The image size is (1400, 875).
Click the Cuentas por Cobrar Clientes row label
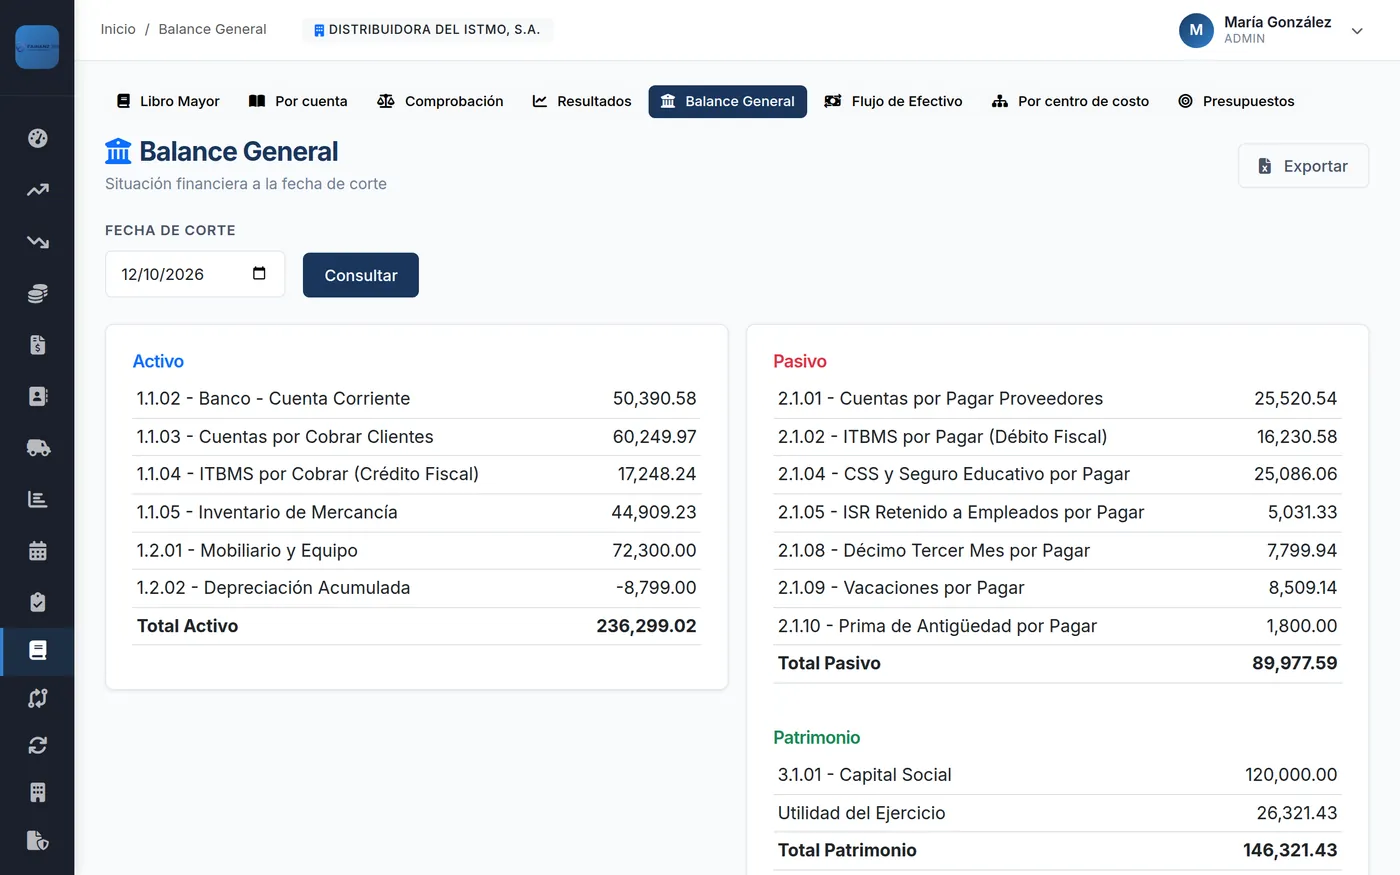pos(285,436)
